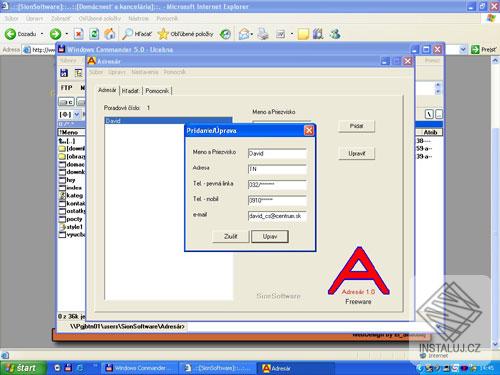Viewport: 500px width, 375px height.
Task: Expand the IE address bar dropdown
Action: (463, 50)
